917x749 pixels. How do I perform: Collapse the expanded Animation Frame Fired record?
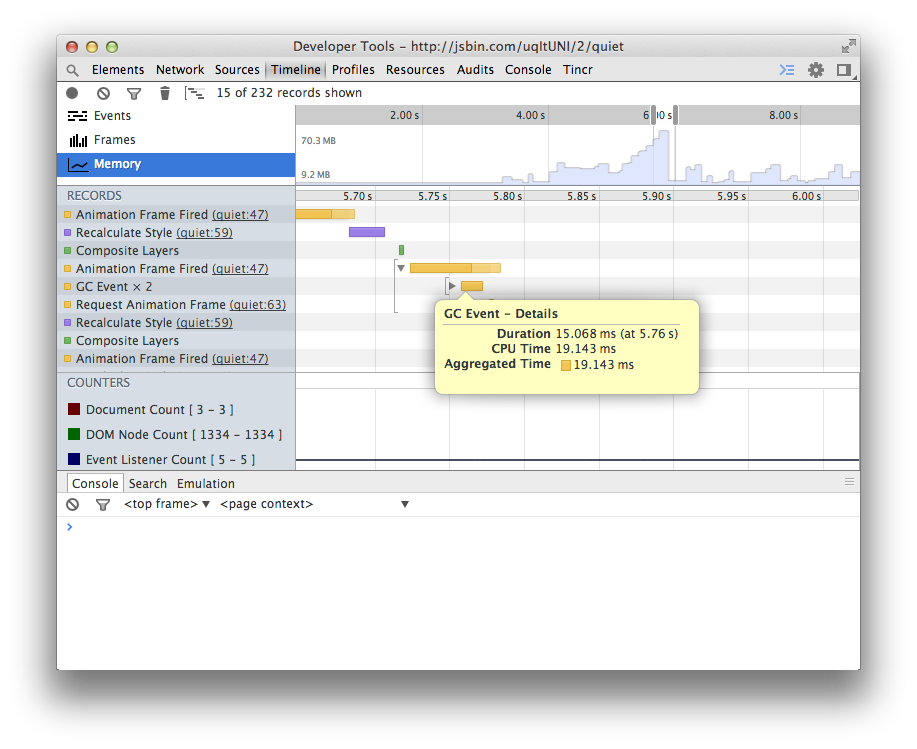pos(401,268)
